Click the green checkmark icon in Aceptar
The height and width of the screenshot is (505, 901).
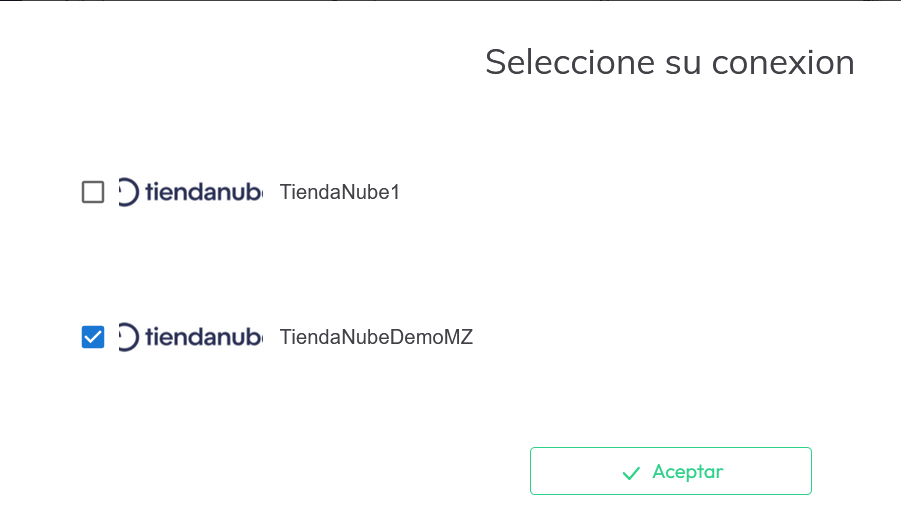tap(631, 473)
